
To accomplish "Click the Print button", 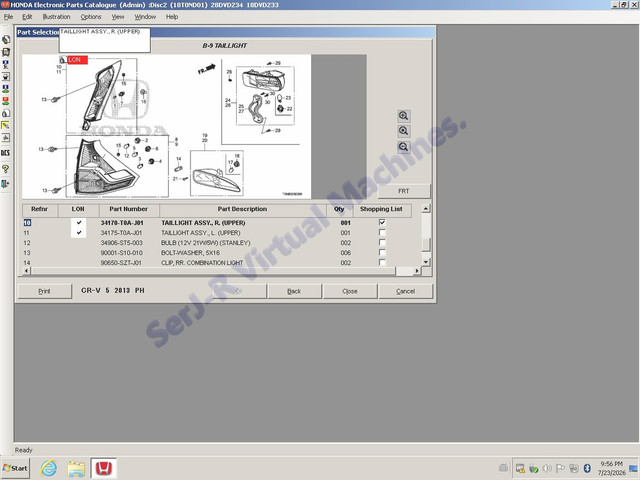I will (x=44, y=291).
